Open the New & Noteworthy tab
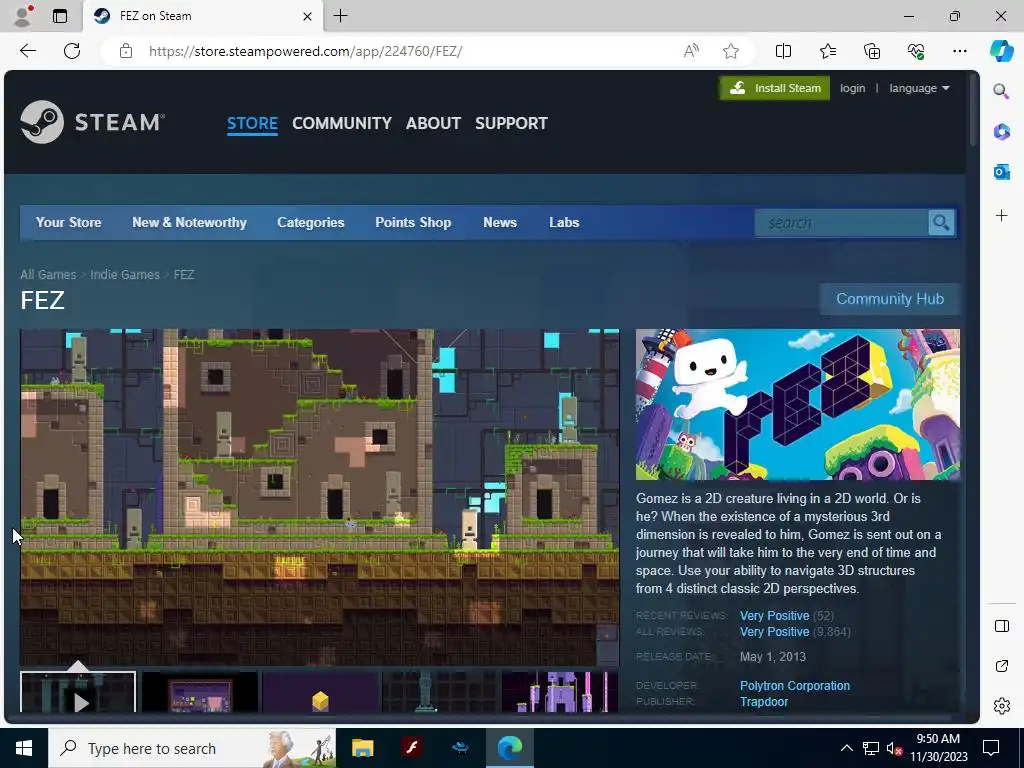This screenshot has width=1024, height=768. click(189, 223)
